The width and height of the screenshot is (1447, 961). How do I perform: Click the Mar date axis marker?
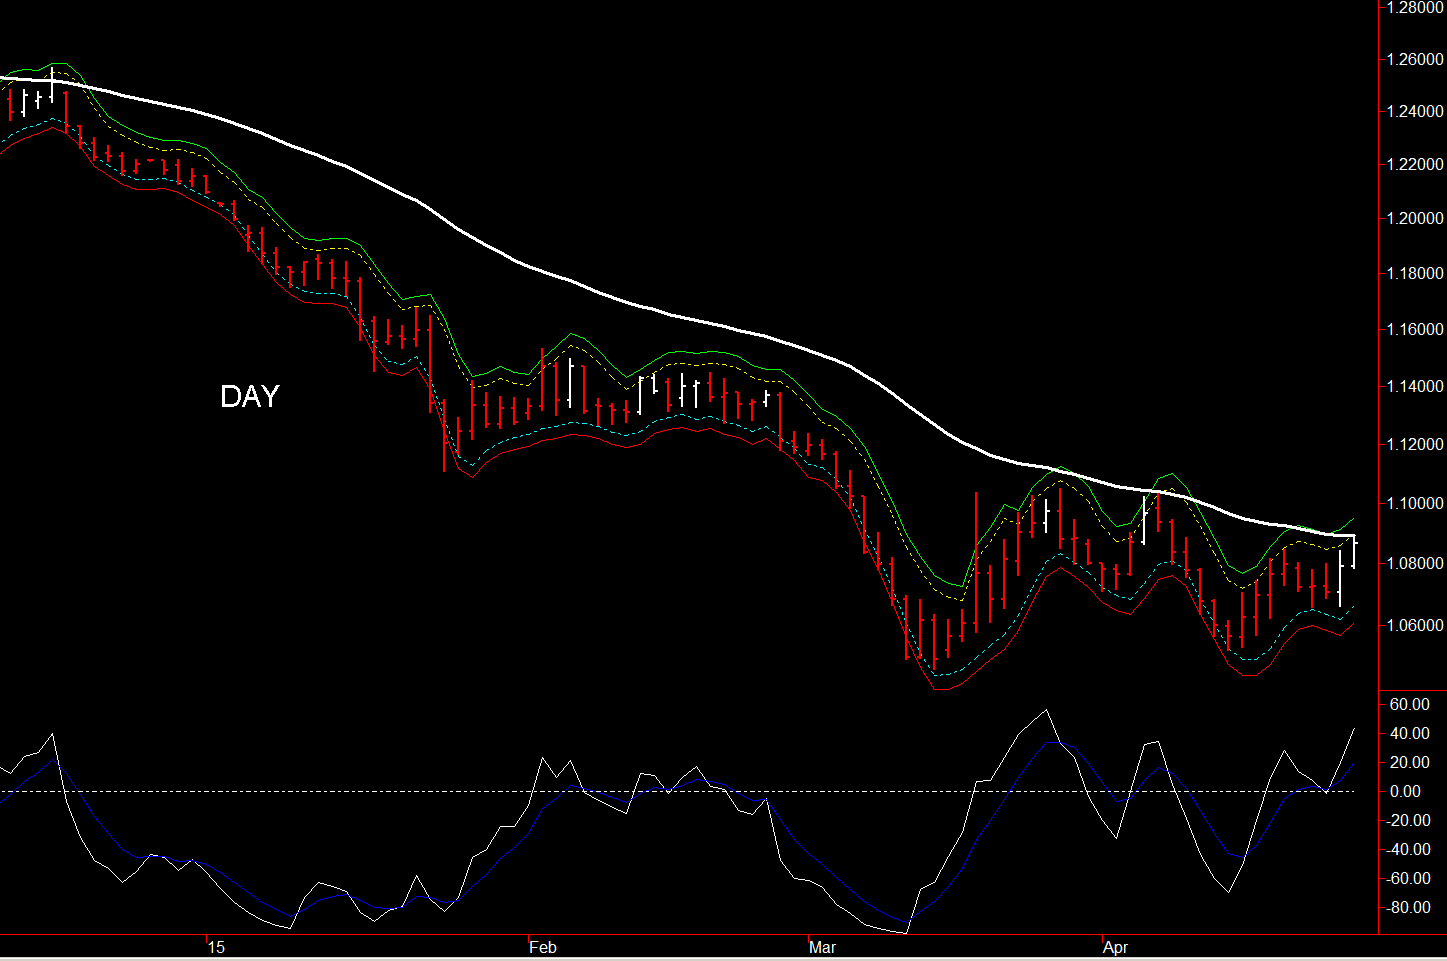click(822, 948)
